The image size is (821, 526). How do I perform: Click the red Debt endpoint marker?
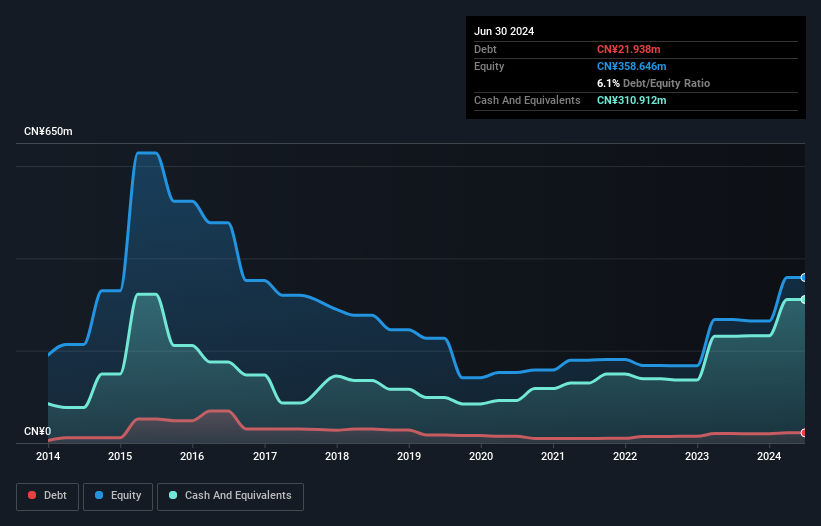tap(804, 433)
